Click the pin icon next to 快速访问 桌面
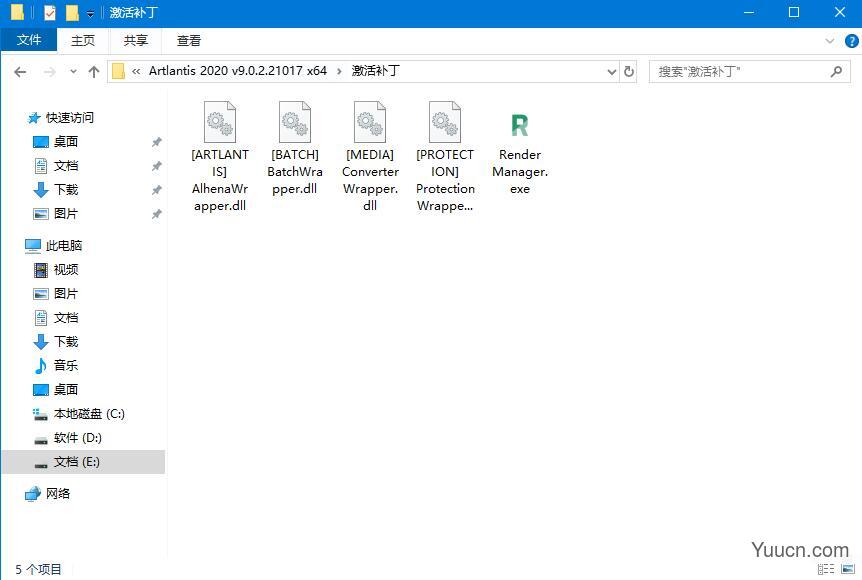862x580 pixels. point(157,142)
